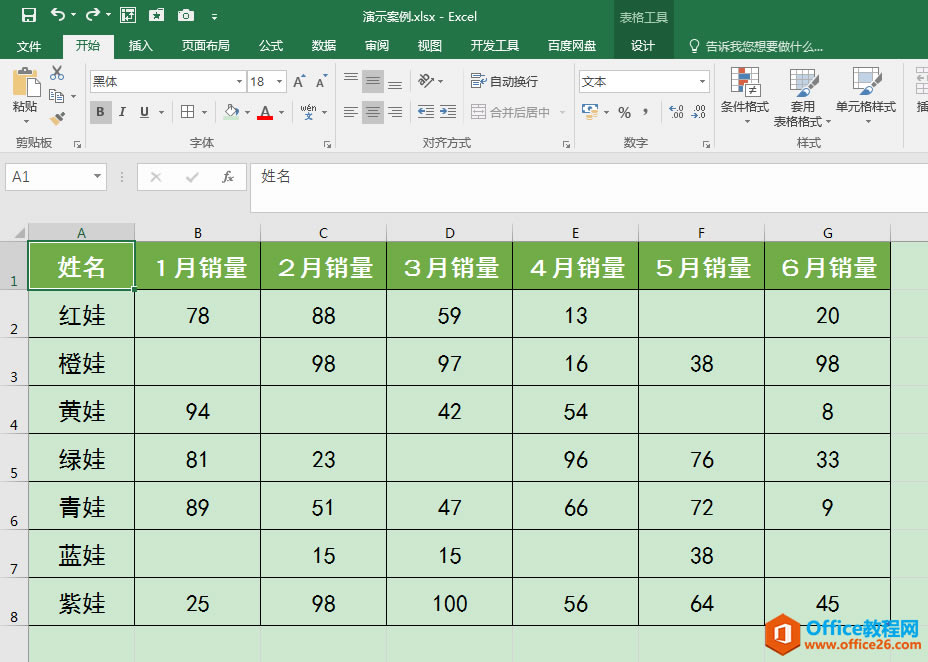Click the percent style icon

coord(624,112)
